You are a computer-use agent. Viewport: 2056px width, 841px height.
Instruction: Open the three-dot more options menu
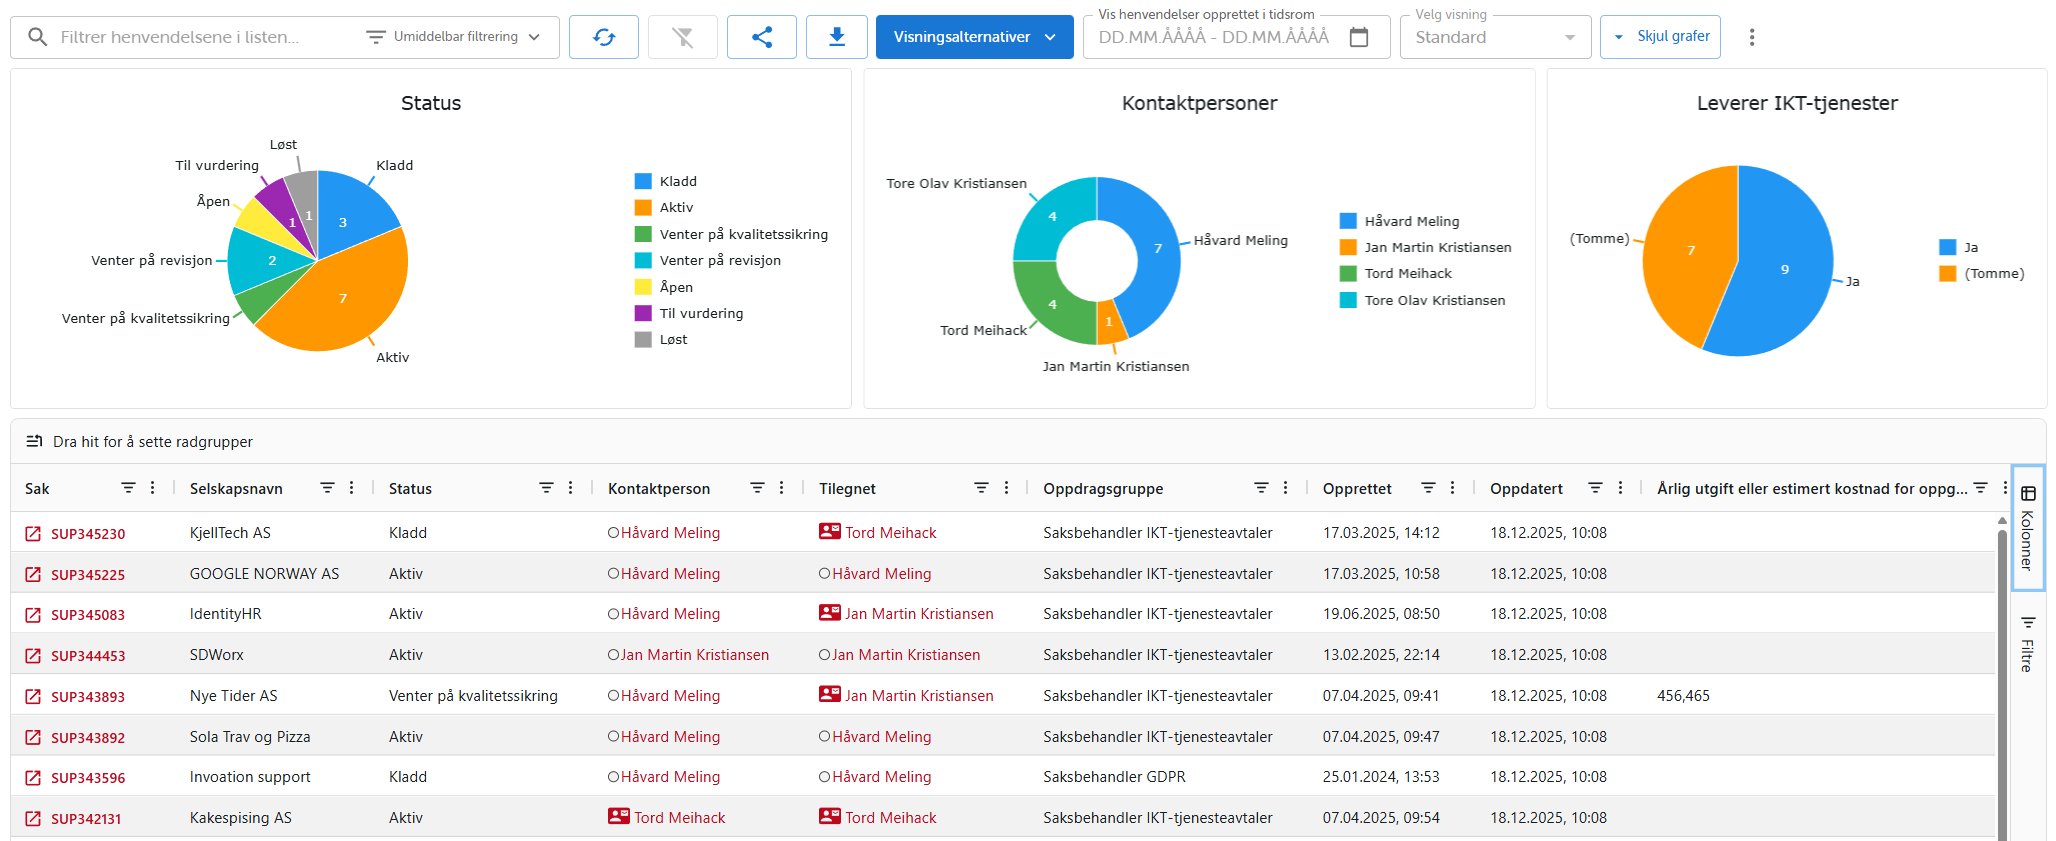point(1751,37)
